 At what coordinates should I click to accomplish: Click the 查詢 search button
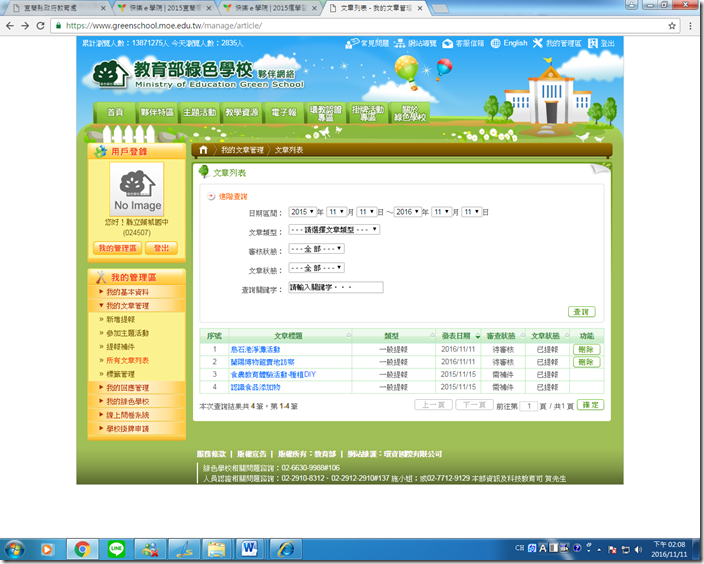click(581, 312)
